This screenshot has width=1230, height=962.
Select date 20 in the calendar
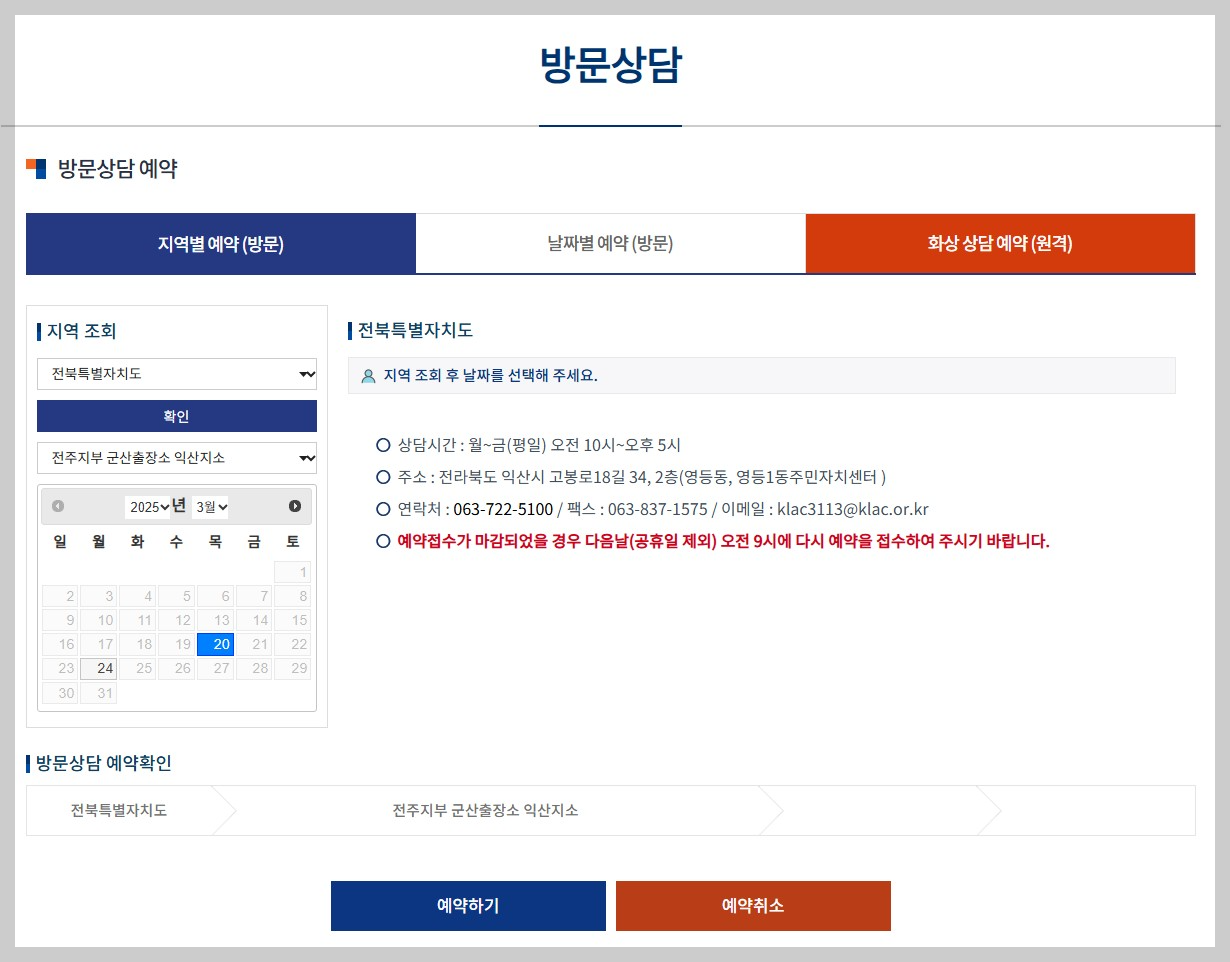pos(215,644)
